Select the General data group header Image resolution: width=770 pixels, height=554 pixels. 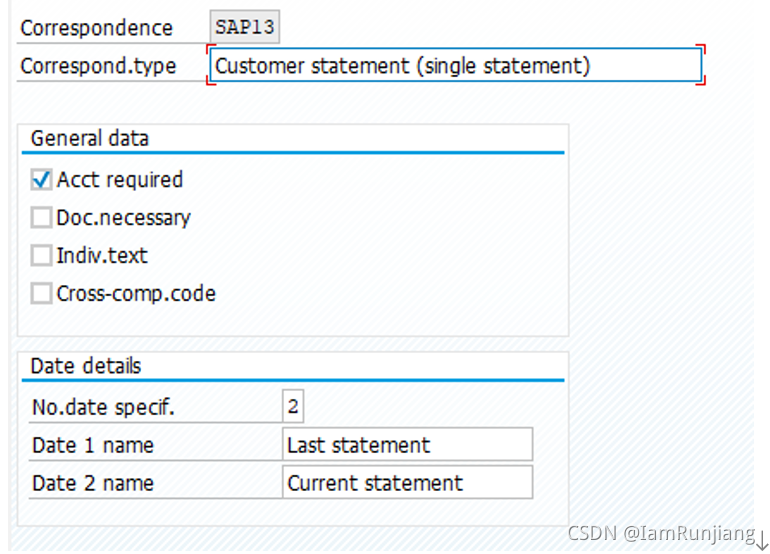click(x=90, y=139)
